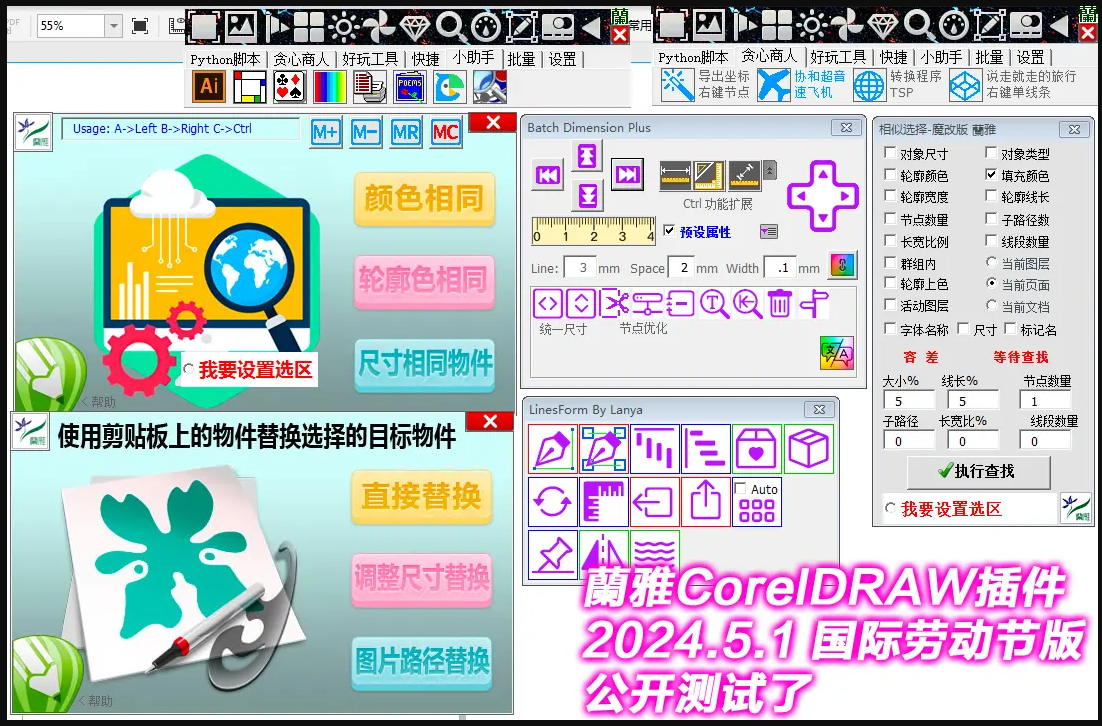Select the angle triangle ruler dimension icon

click(709, 176)
